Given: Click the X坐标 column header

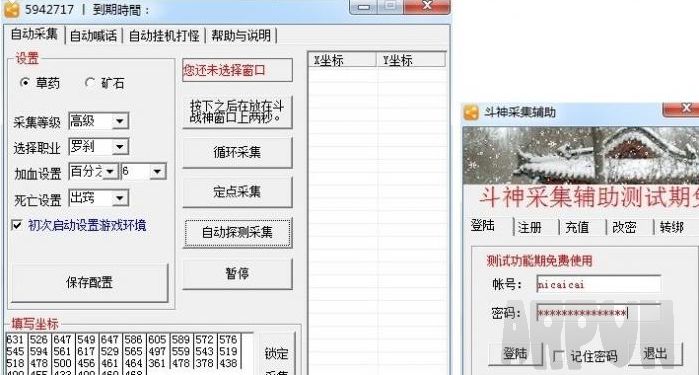Looking at the screenshot, I should (342, 60).
